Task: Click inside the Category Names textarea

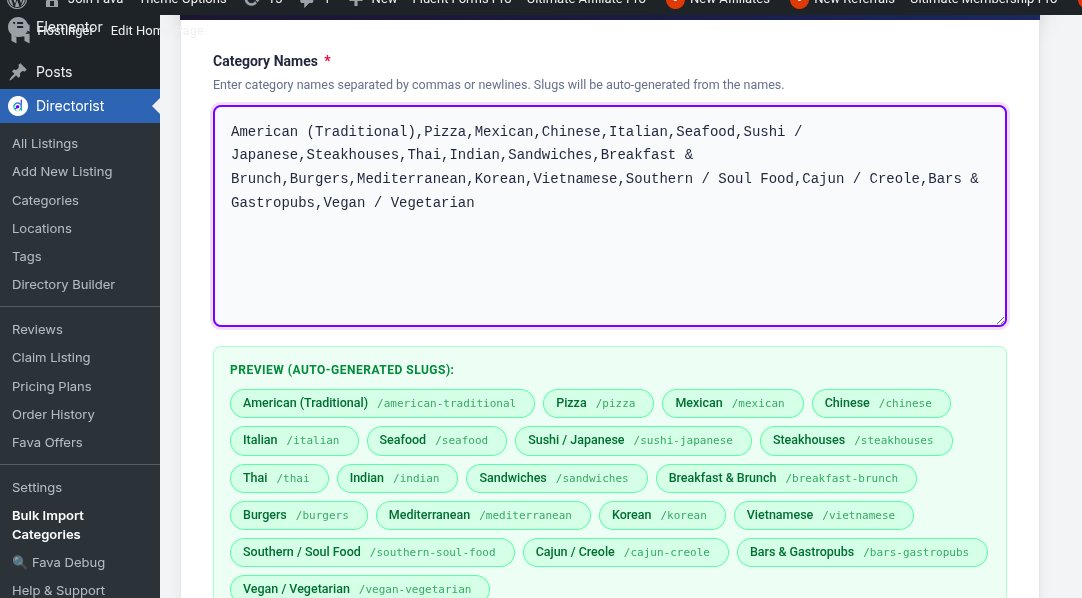Action: coord(610,215)
